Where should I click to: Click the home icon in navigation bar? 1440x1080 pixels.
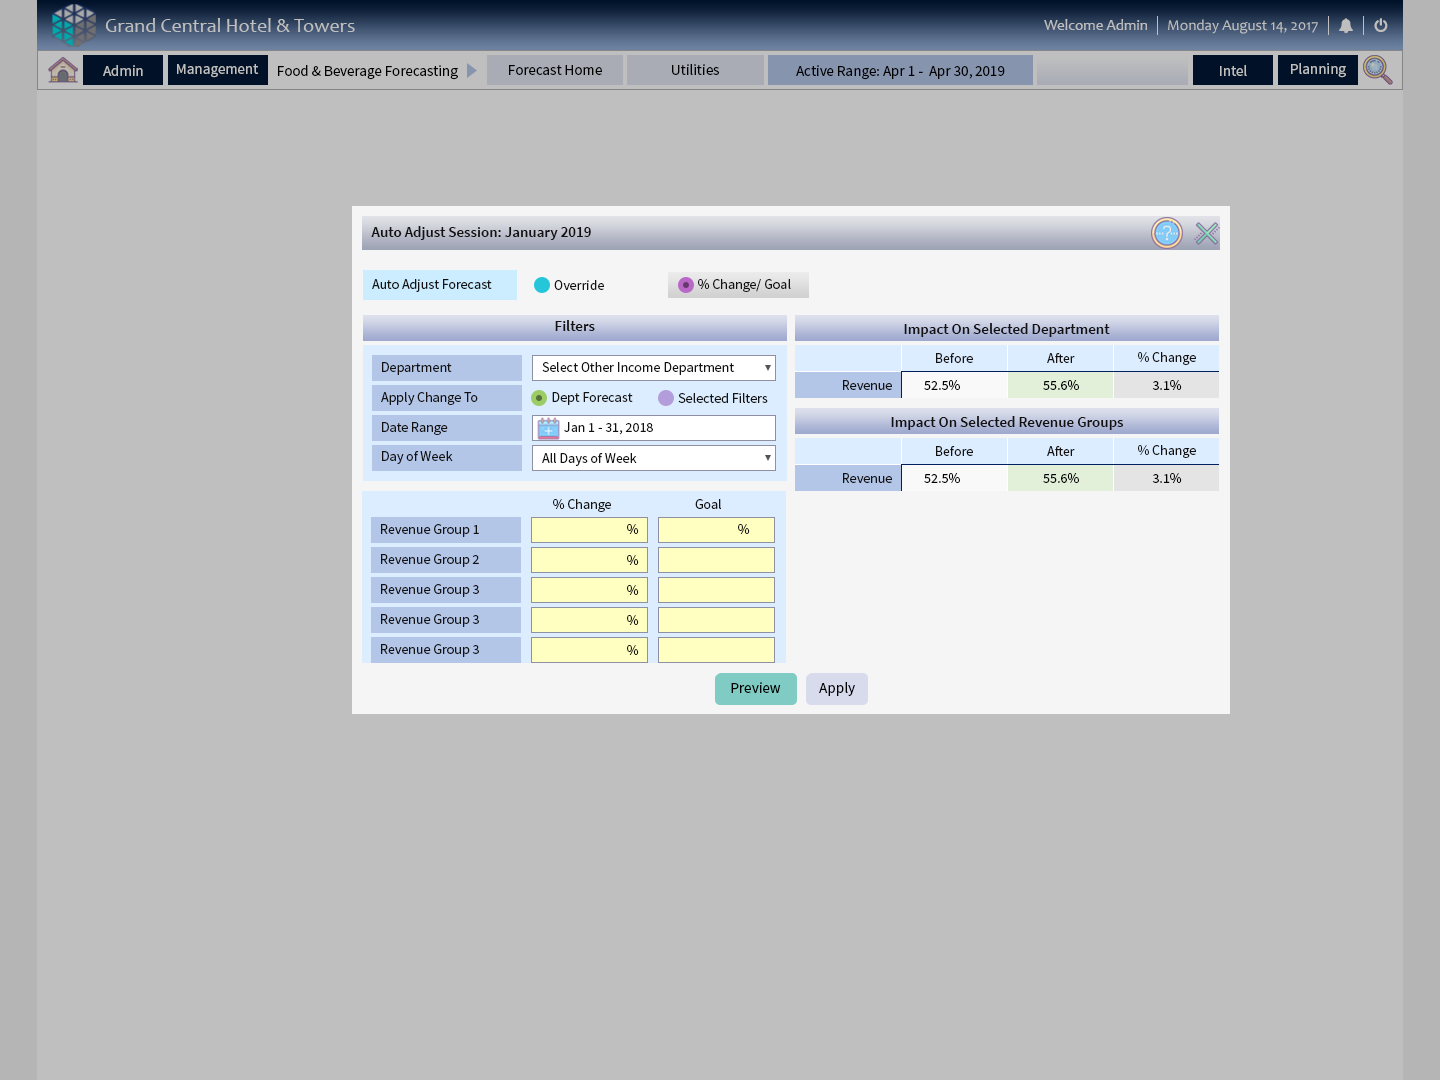pos(63,70)
